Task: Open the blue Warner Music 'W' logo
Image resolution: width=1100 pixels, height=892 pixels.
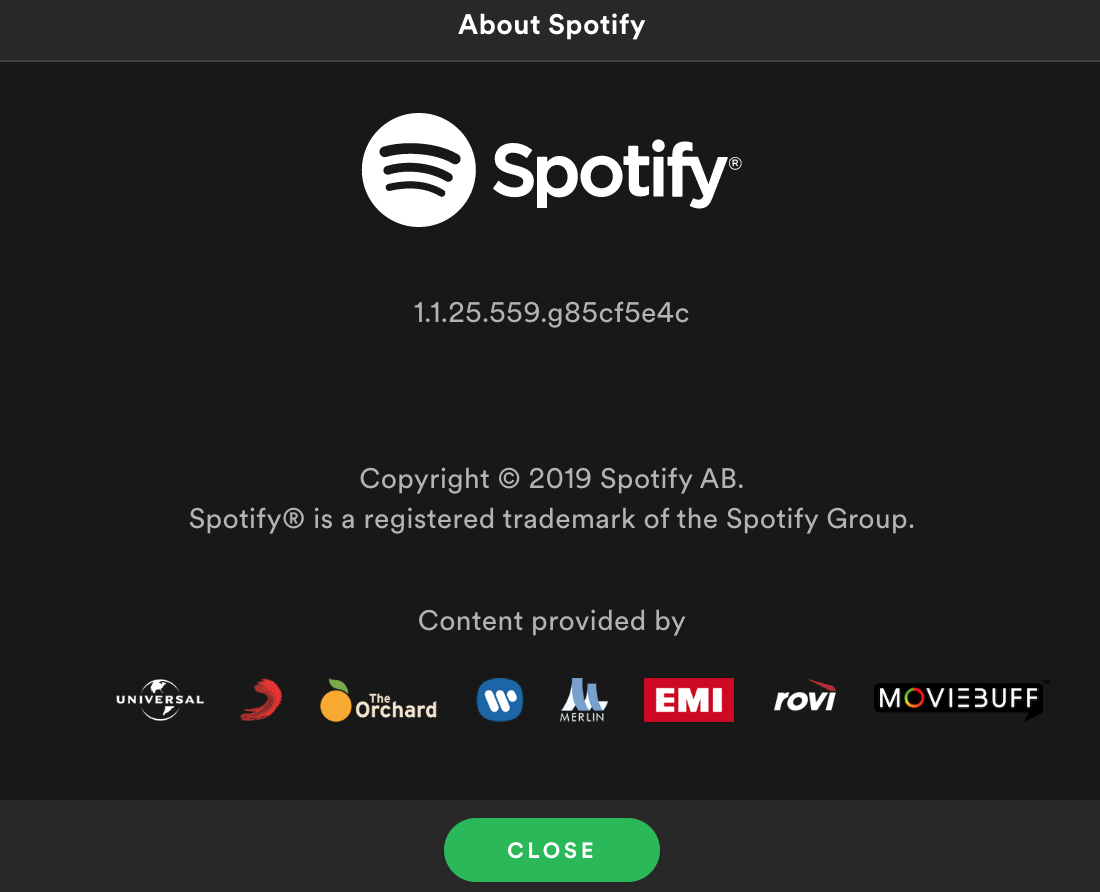Action: [x=500, y=699]
